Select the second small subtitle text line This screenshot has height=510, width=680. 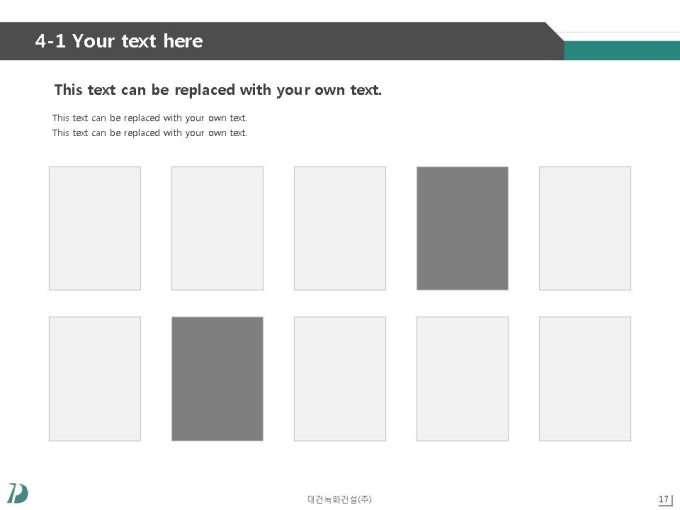point(150,133)
